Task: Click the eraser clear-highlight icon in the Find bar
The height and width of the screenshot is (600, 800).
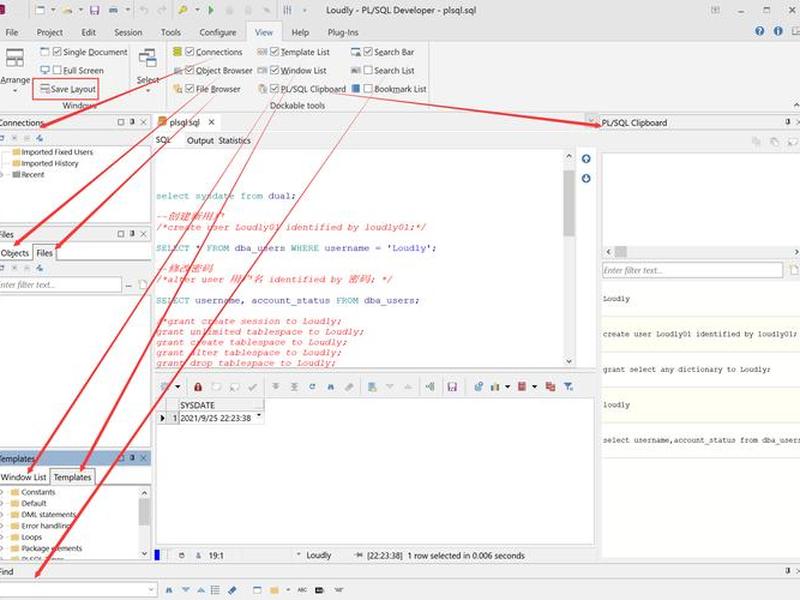Action: pos(232,590)
